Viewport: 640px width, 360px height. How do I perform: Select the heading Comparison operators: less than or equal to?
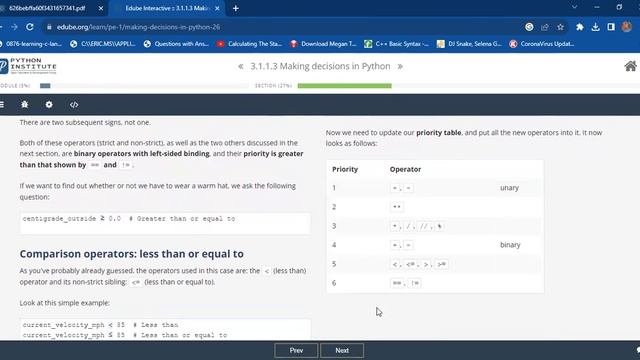[131, 254]
